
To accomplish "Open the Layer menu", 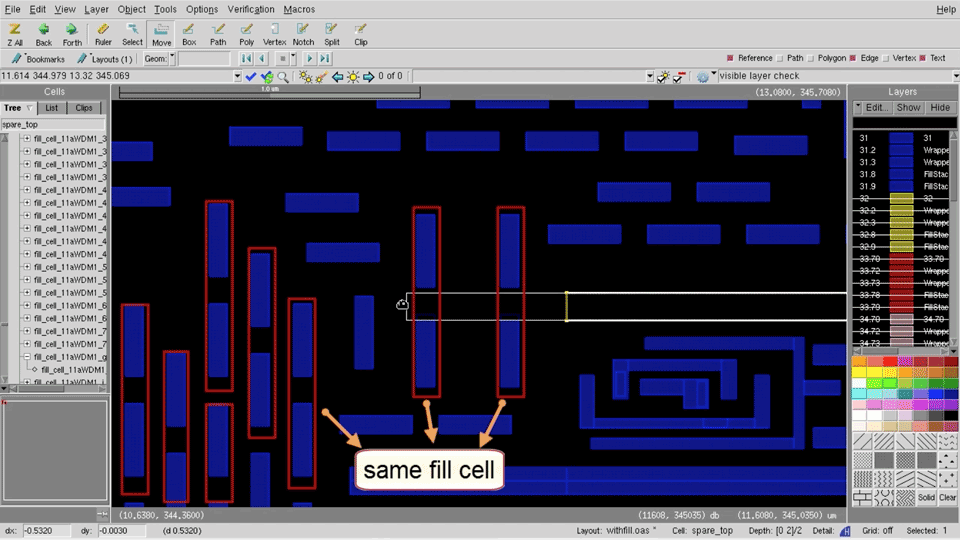I will (96, 9).
